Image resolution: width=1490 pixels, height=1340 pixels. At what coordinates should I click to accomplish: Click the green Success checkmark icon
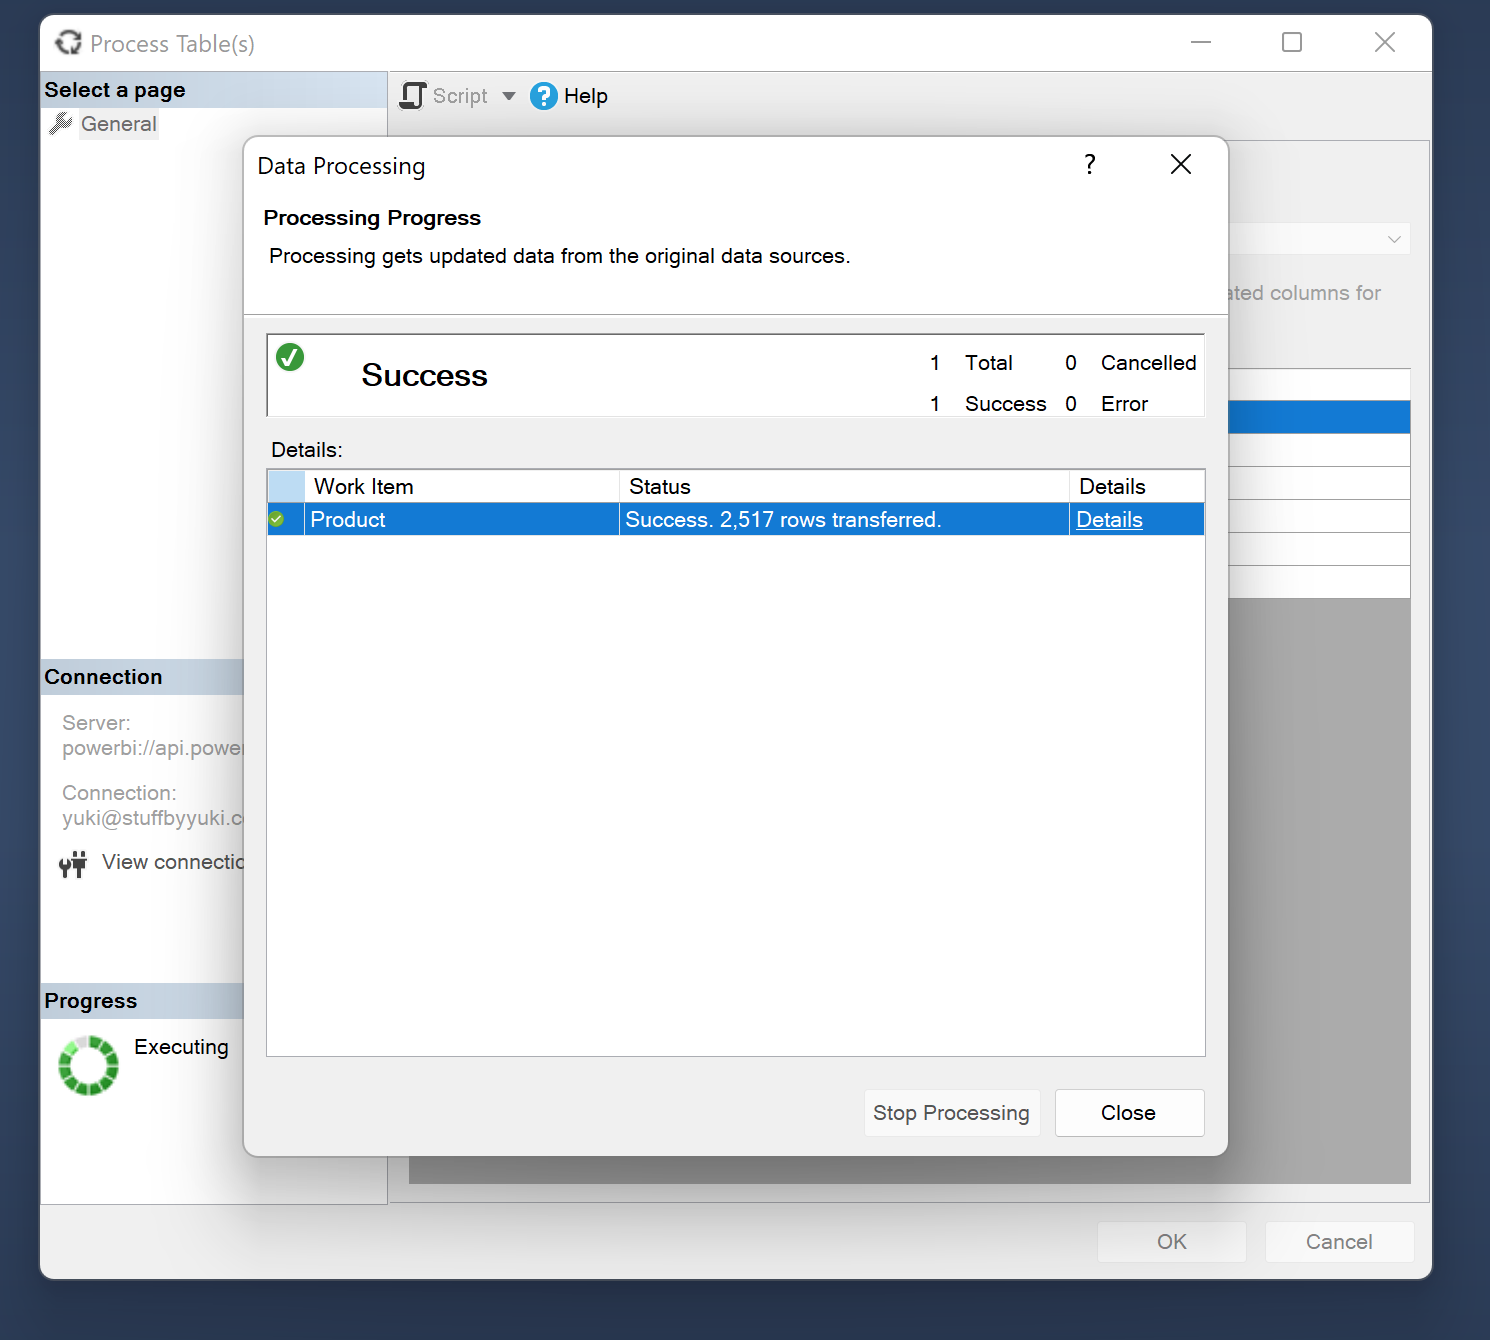(x=290, y=357)
